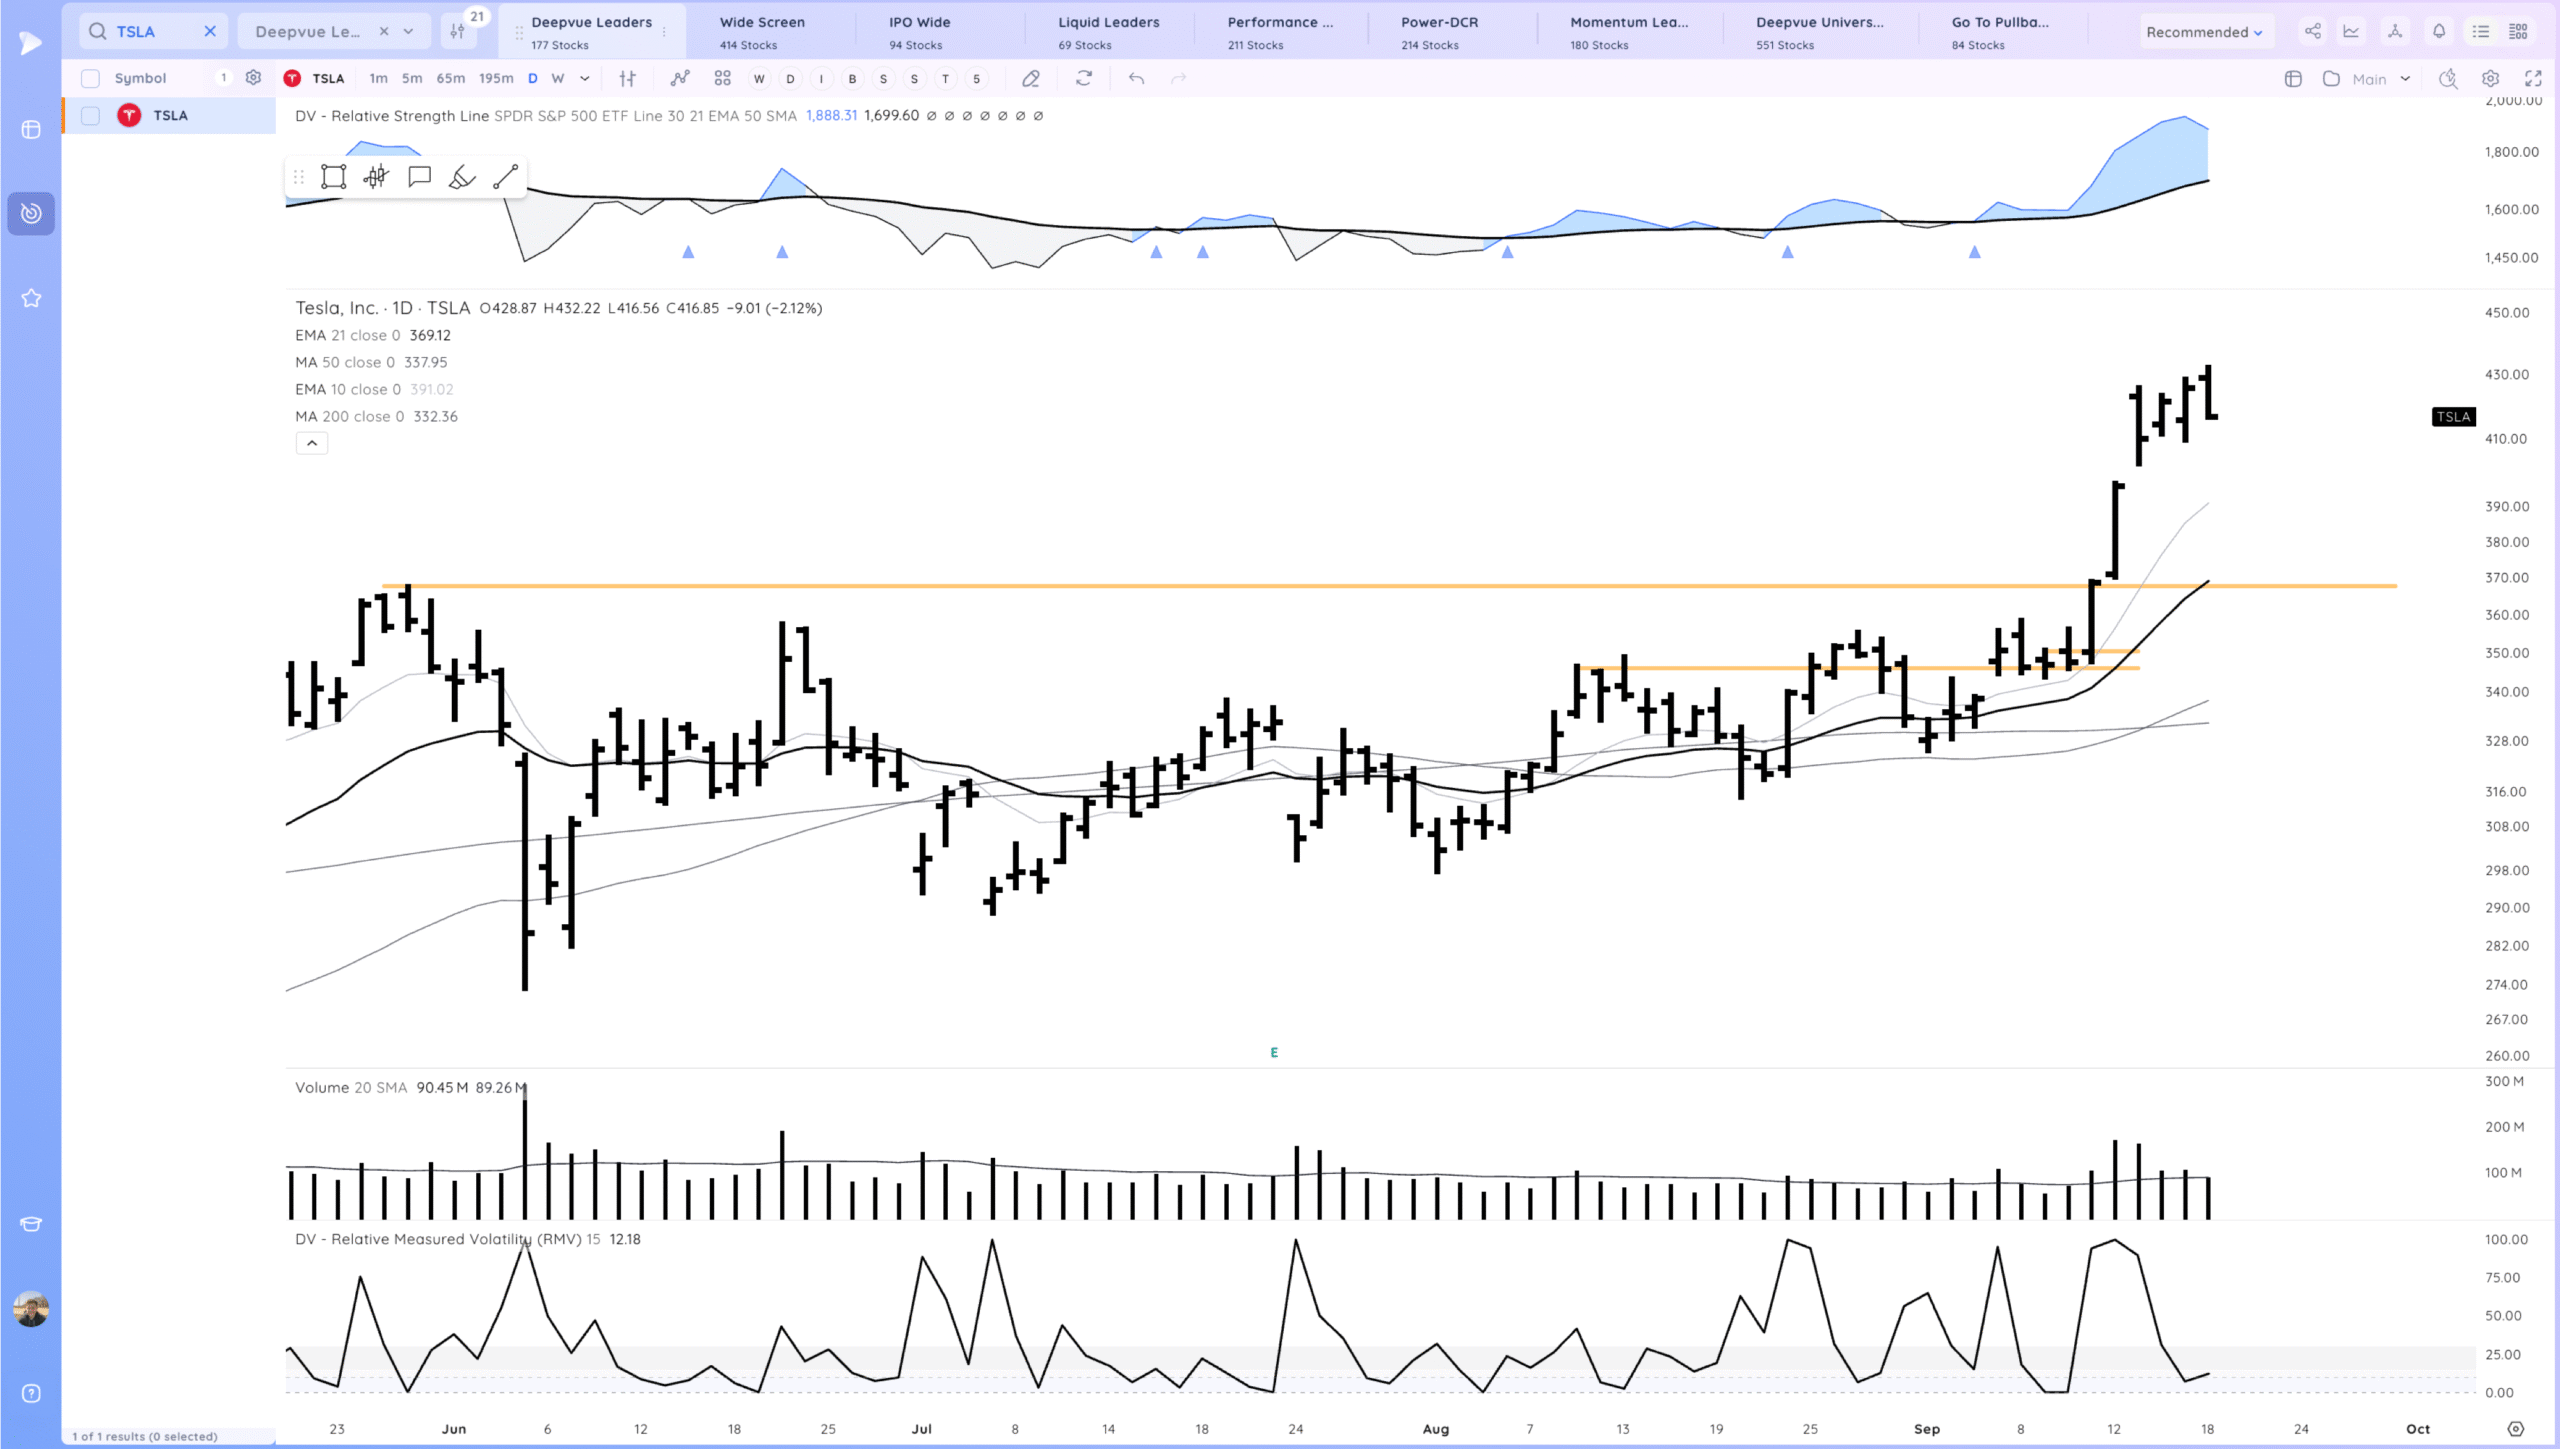The image size is (2560, 1449).
Task: Toggle fullscreen chart view icon
Action: point(2533,78)
